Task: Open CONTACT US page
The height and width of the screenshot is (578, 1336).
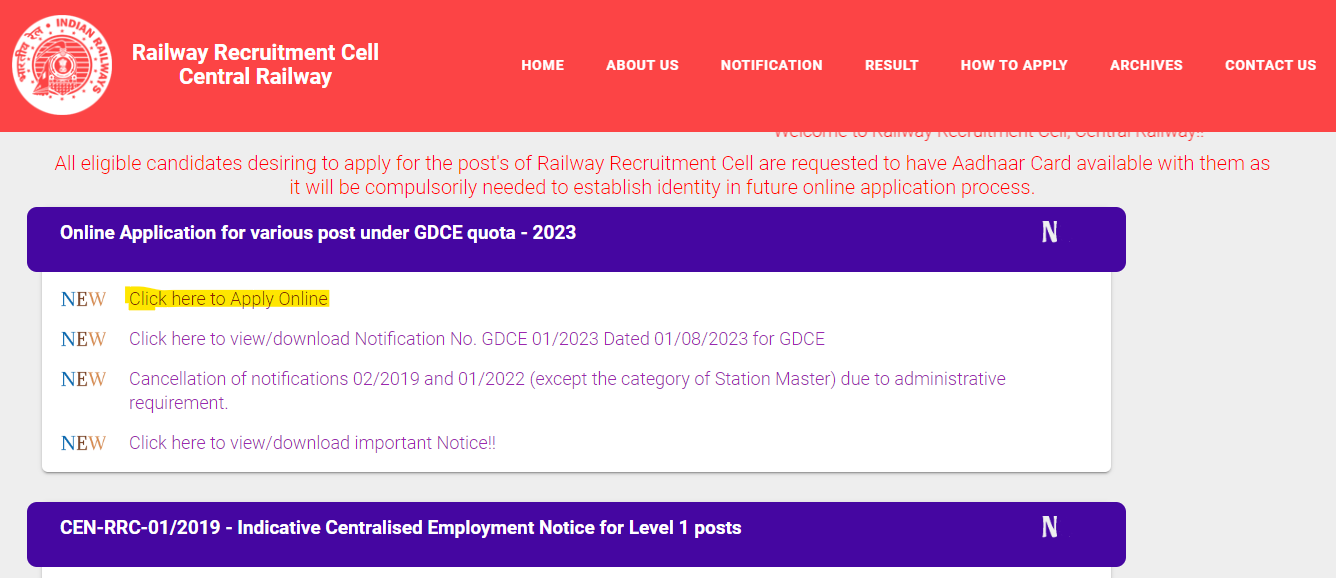Action: click(x=1270, y=65)
